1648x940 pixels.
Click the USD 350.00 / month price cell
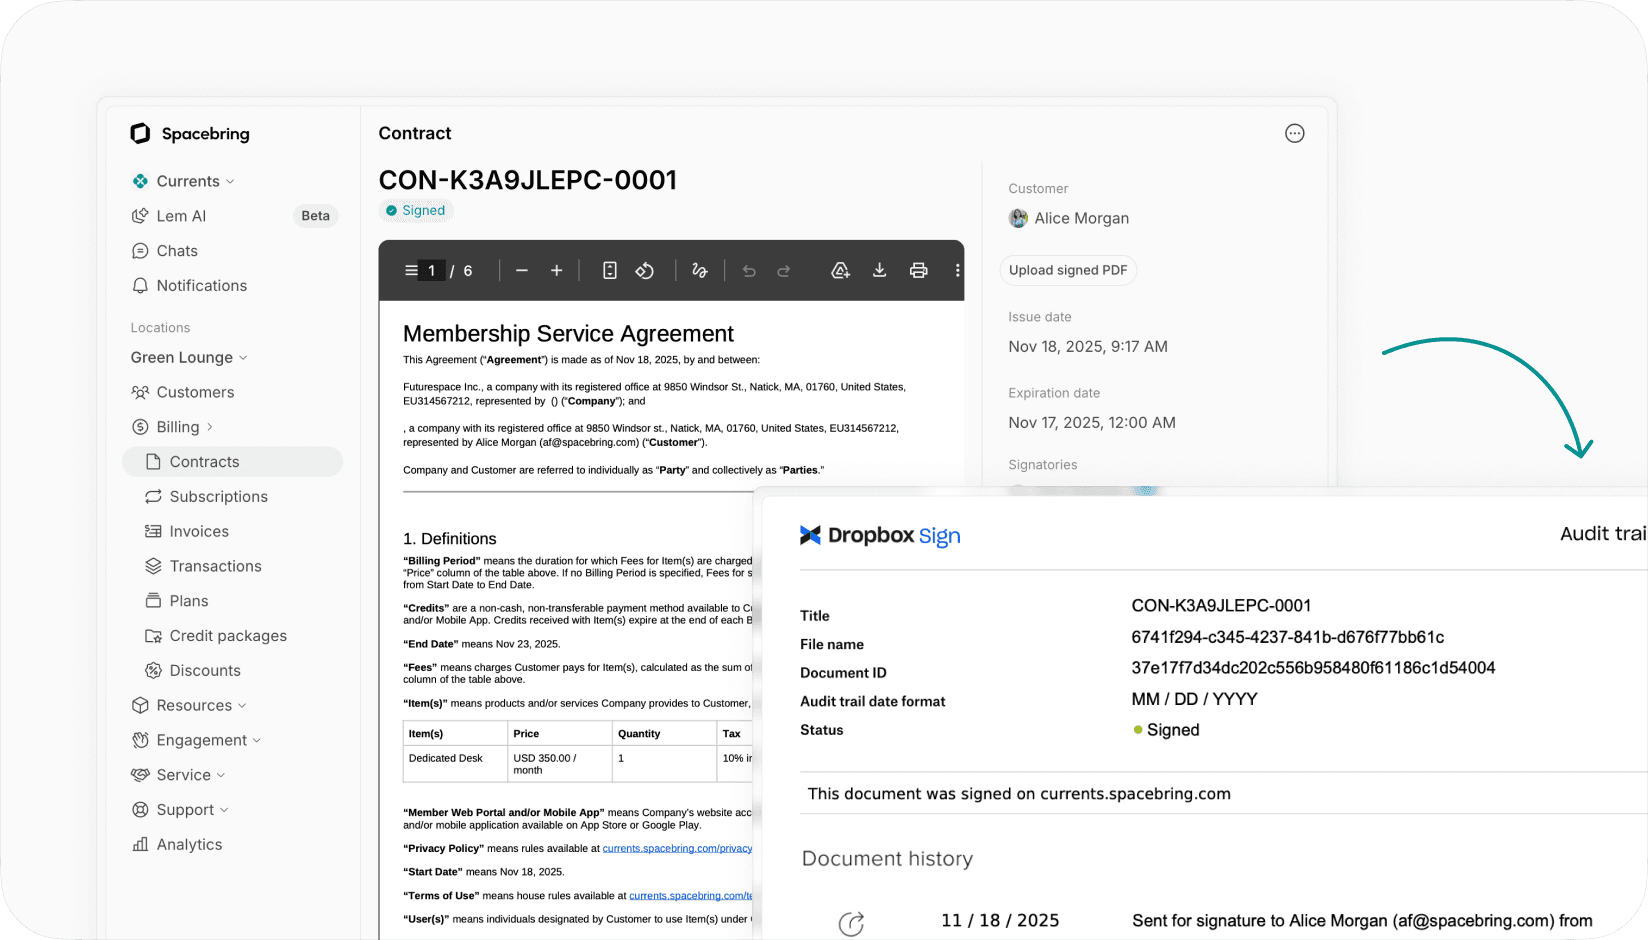coord(559,765)
